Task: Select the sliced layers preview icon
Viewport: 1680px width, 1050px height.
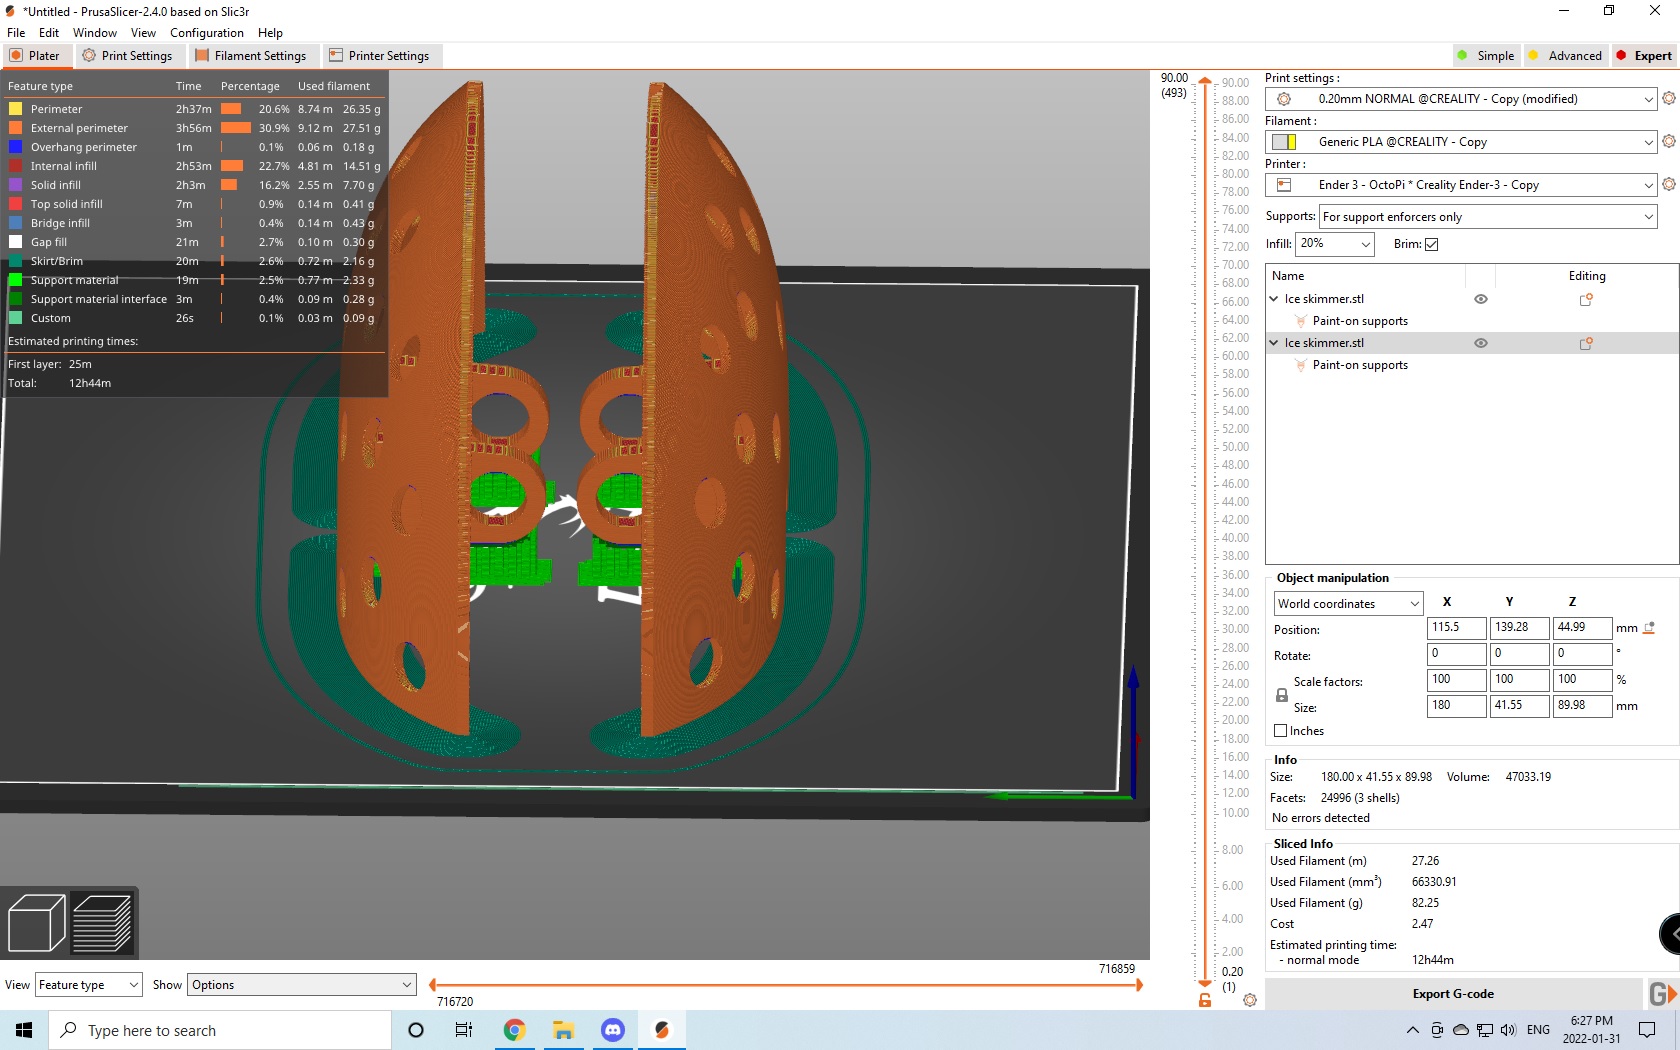Action: (x=102, y=922)
